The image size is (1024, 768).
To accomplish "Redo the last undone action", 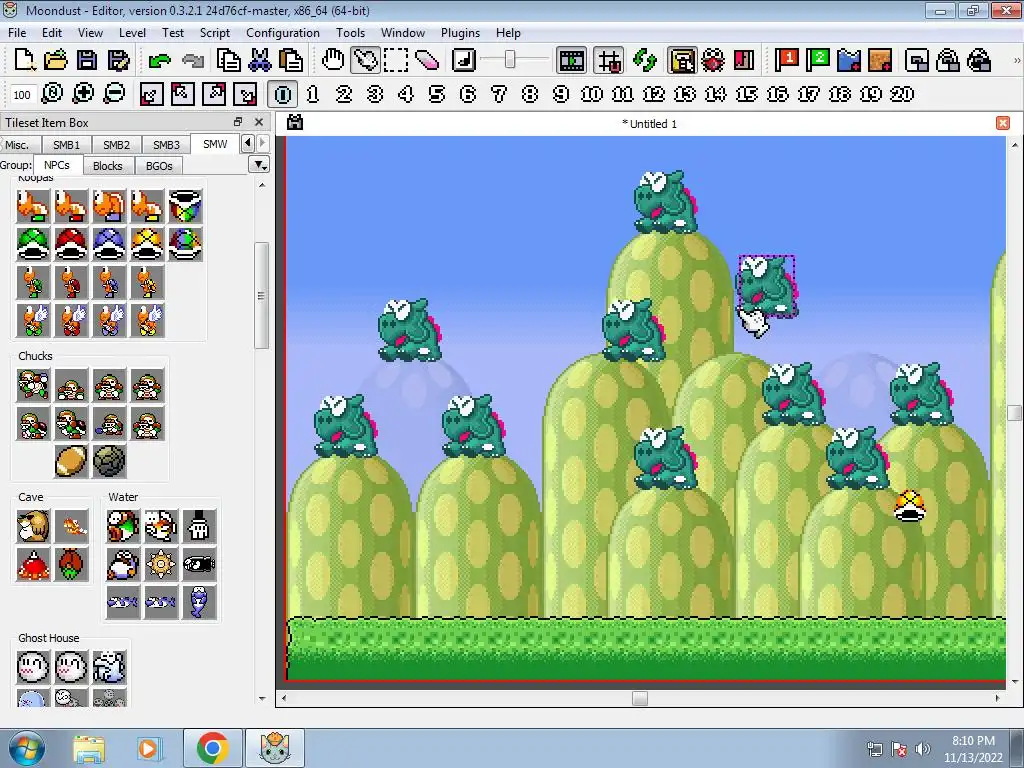I will pyautogui.click(x=192, y=61).
